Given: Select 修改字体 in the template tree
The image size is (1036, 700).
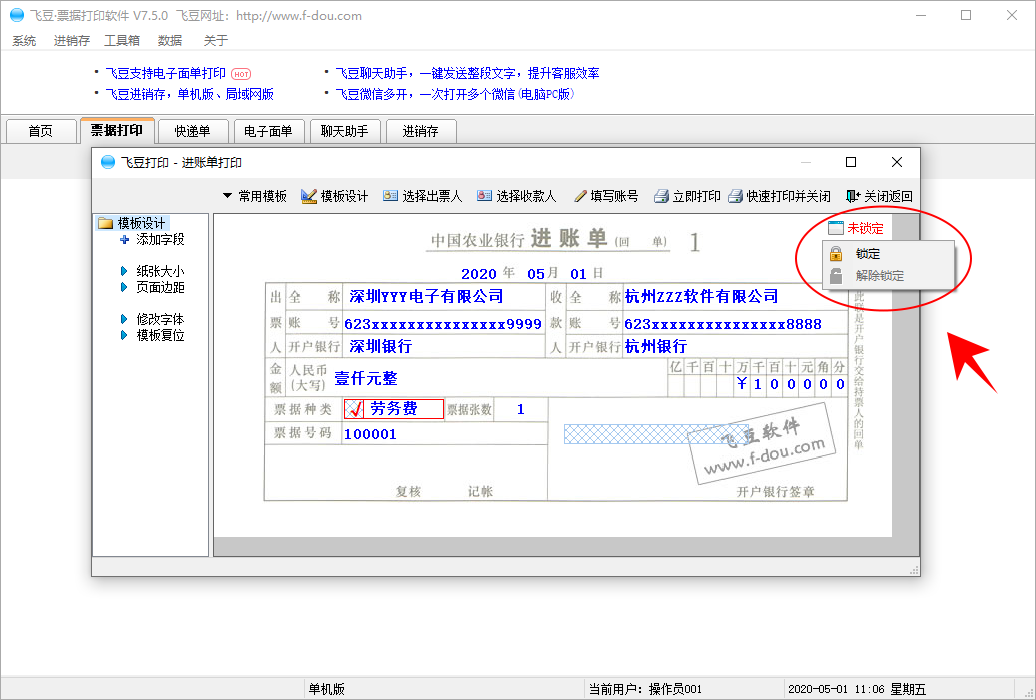Looking at the screenshot, I should [160, 319].
